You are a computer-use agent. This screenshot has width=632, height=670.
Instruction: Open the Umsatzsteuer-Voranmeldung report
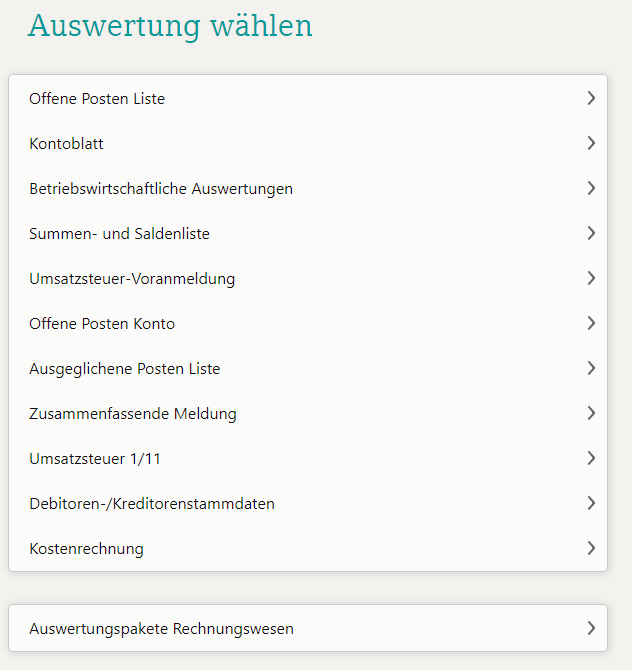click(x=132, y=279)
